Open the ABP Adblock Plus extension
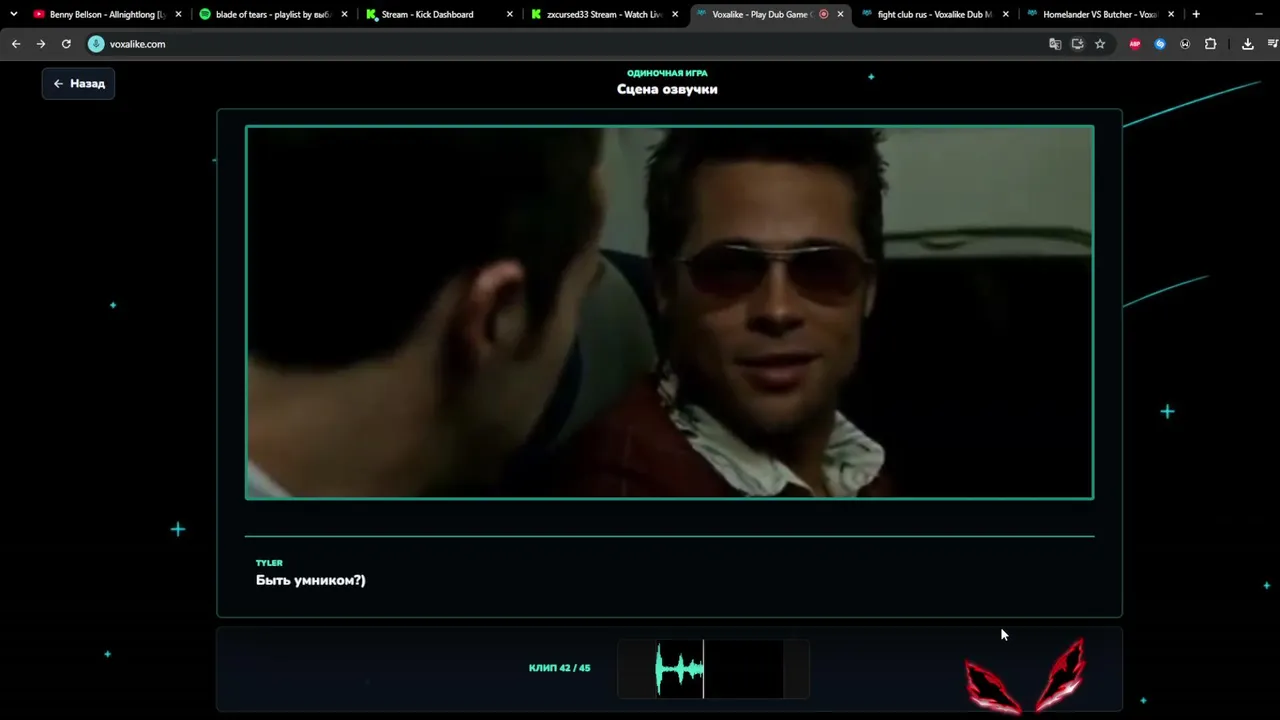This screenshot has width=1280, height=720. [x=1135, y=44]
